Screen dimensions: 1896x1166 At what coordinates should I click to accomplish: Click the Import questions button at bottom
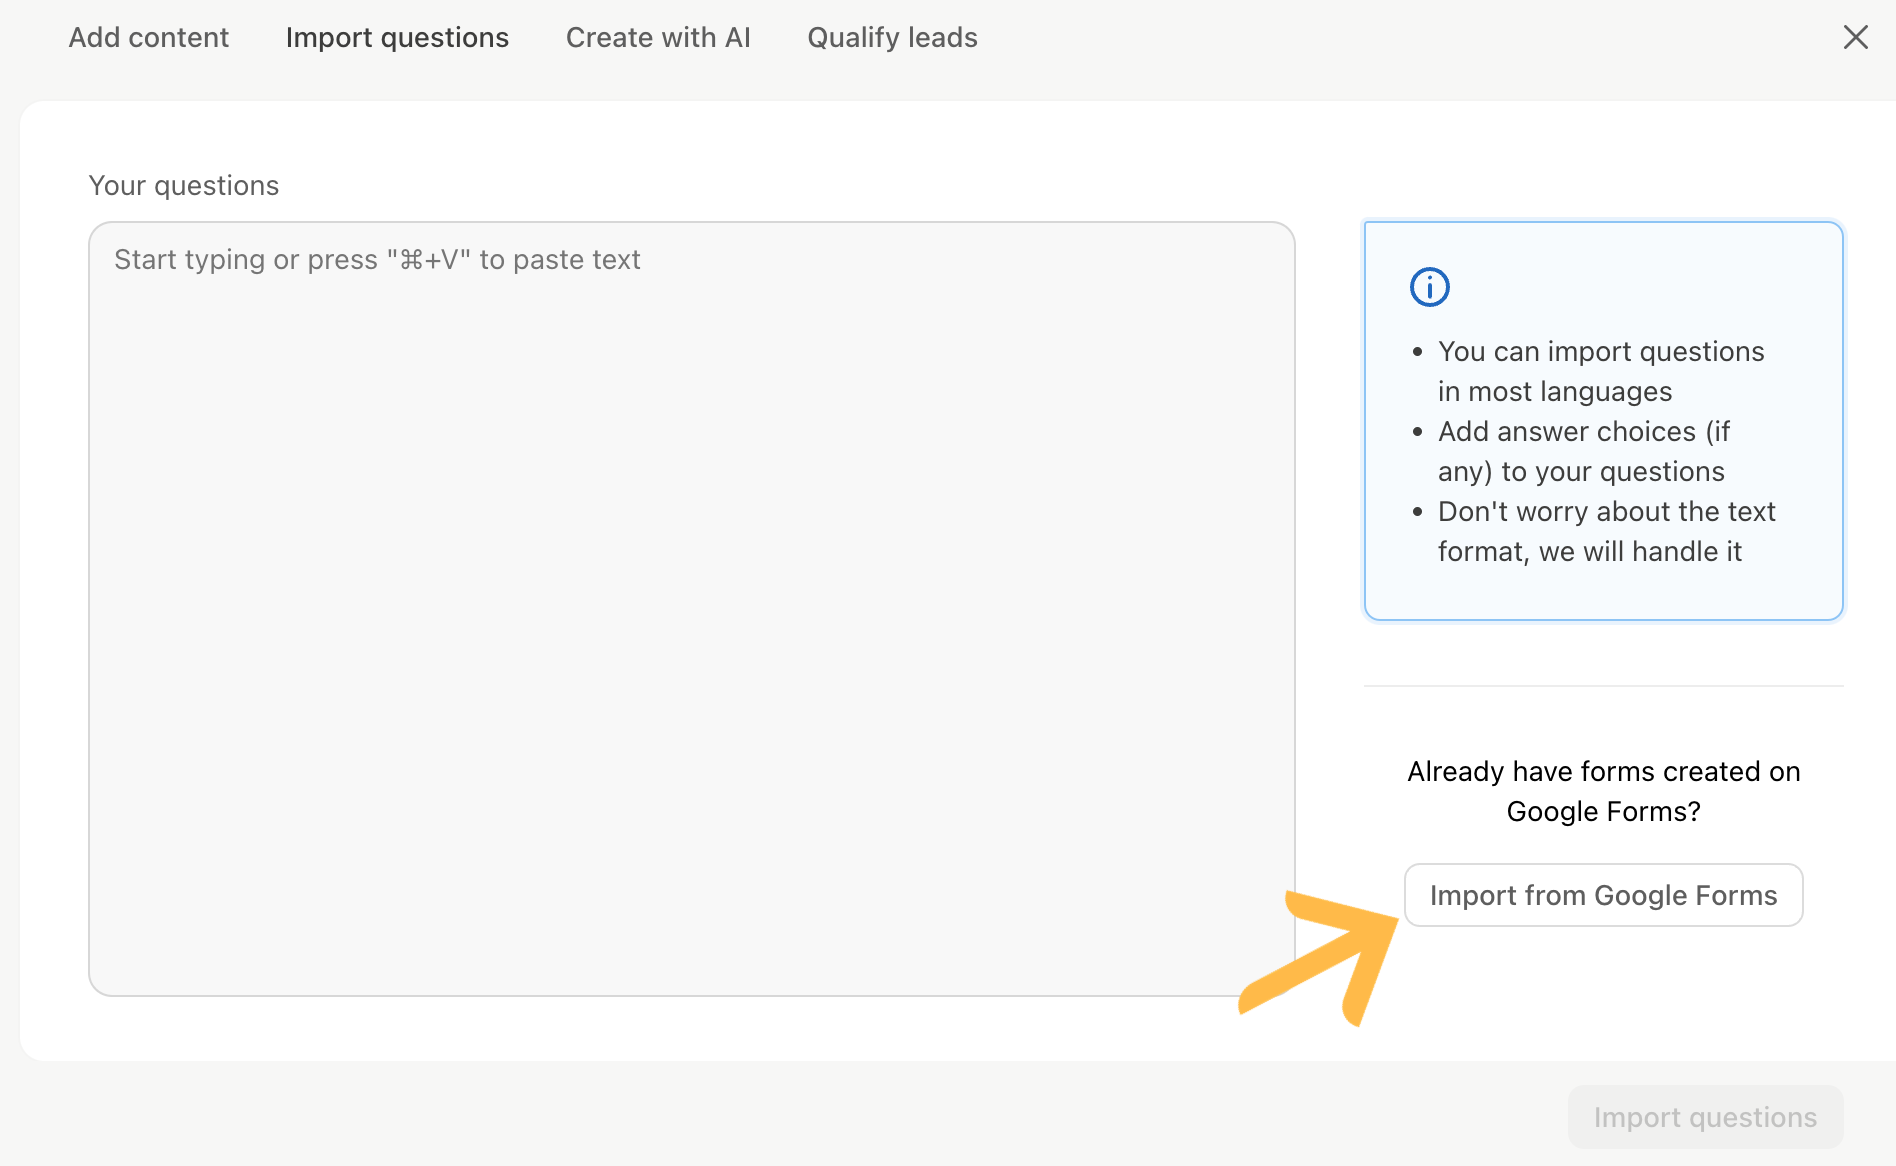(x=1705, y=1117)
